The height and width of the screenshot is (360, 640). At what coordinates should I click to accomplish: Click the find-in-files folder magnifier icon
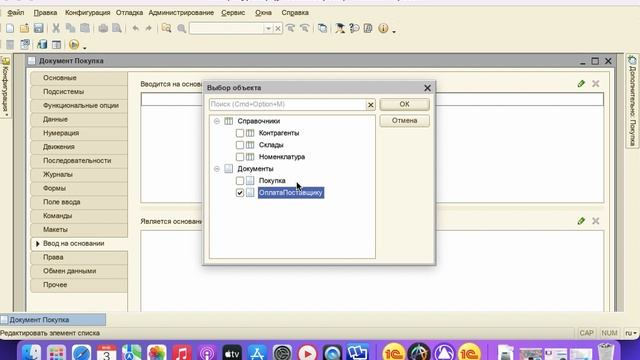tap(167, 28)
